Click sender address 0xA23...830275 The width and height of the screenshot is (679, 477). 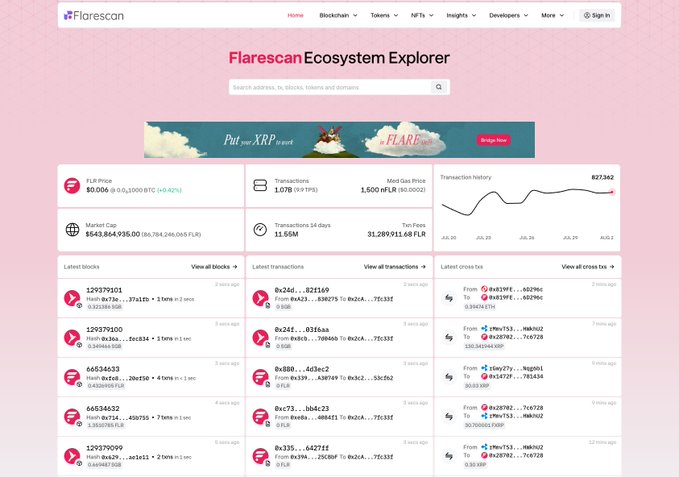click(x=314, y=299)
